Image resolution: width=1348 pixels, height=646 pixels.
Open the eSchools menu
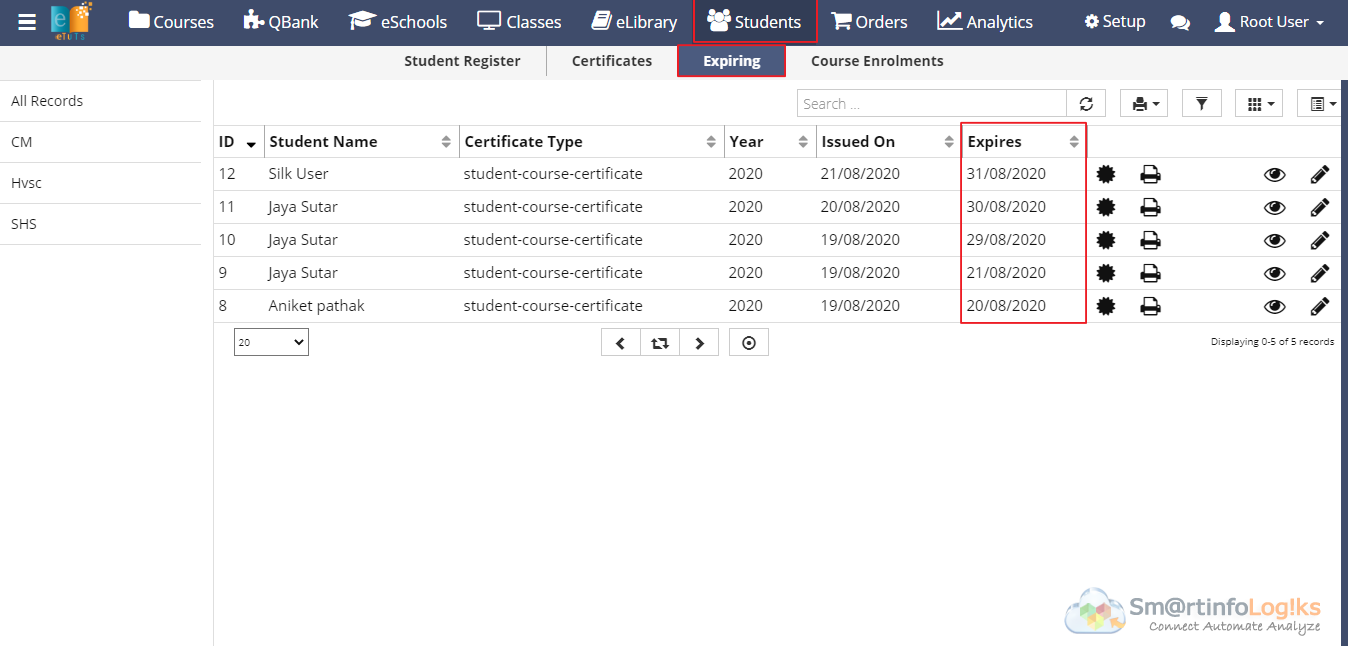coord(398,22)
